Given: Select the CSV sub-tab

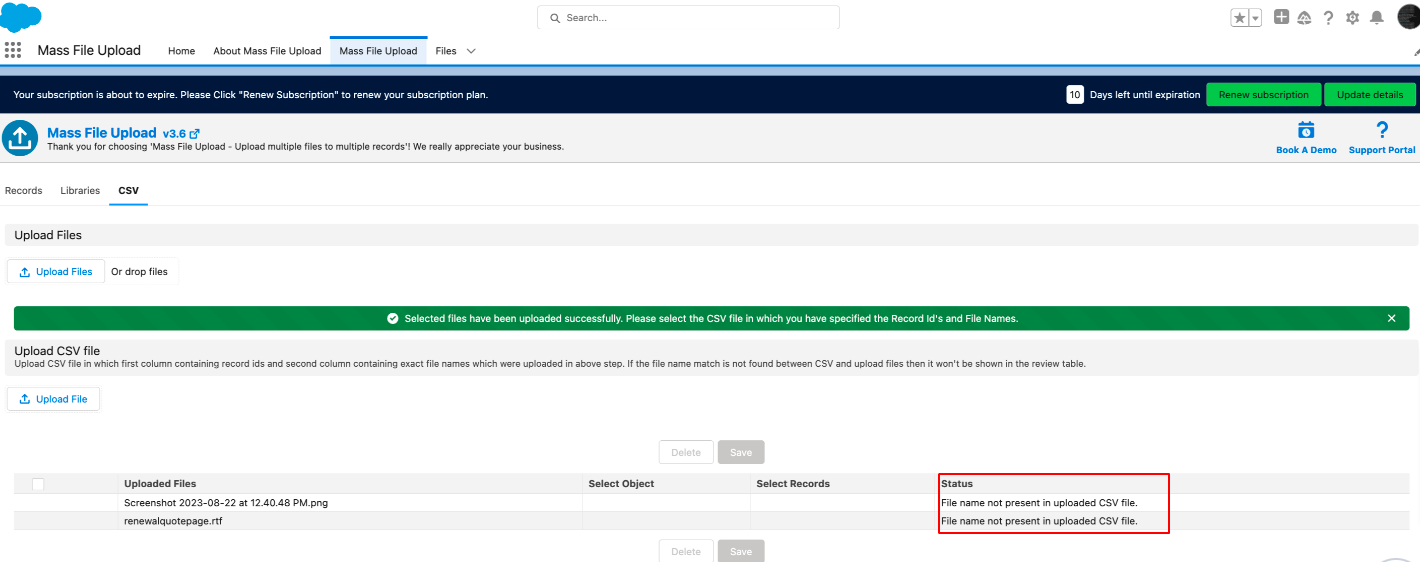Looking at the screenshot, I should click(x=128, y=190).
